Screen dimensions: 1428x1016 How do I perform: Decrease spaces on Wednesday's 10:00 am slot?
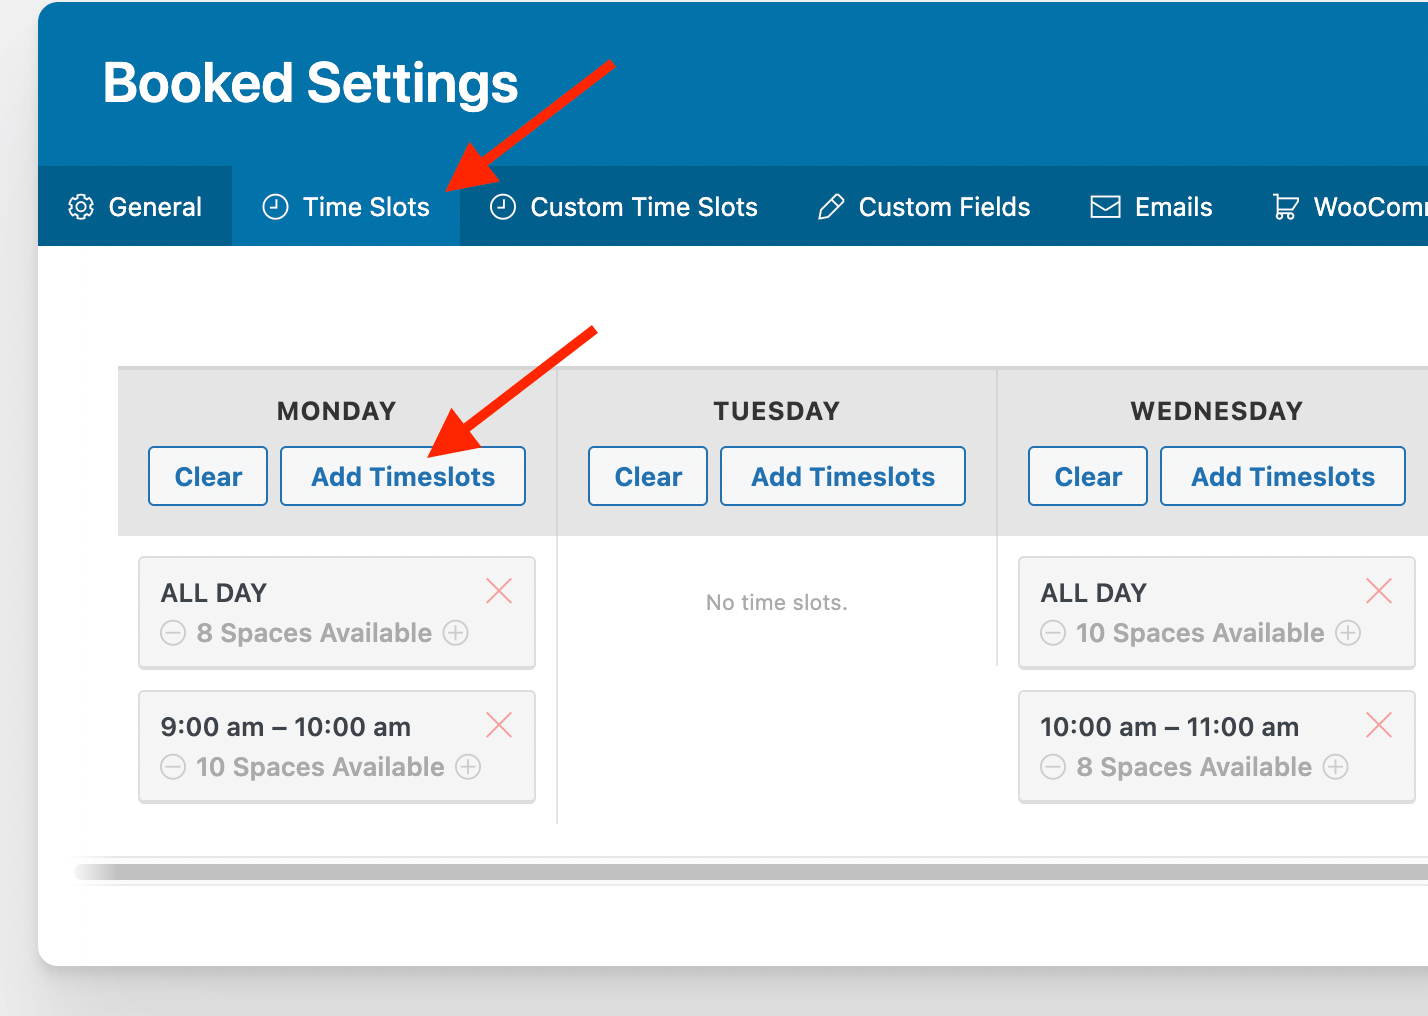1052,767
